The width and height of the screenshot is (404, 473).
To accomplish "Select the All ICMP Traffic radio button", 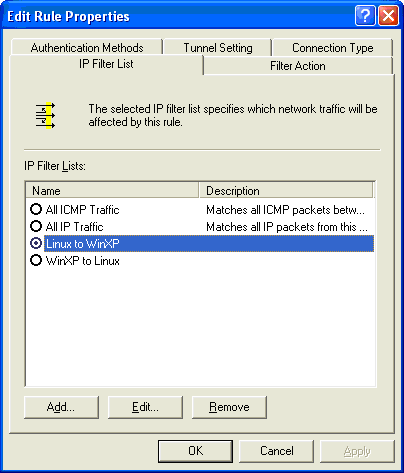I will [x=36, y=209].
